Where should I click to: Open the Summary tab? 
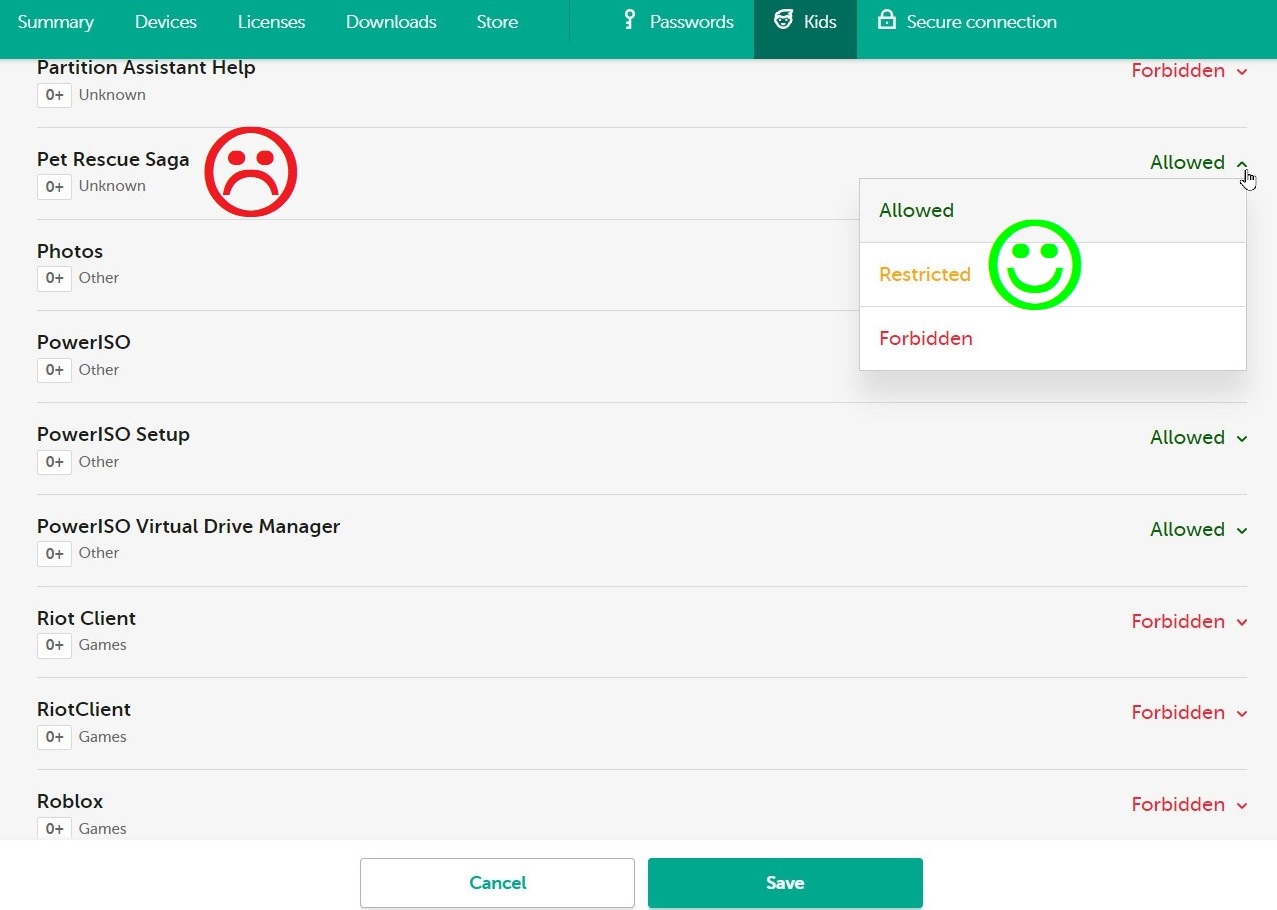(55, 22)
